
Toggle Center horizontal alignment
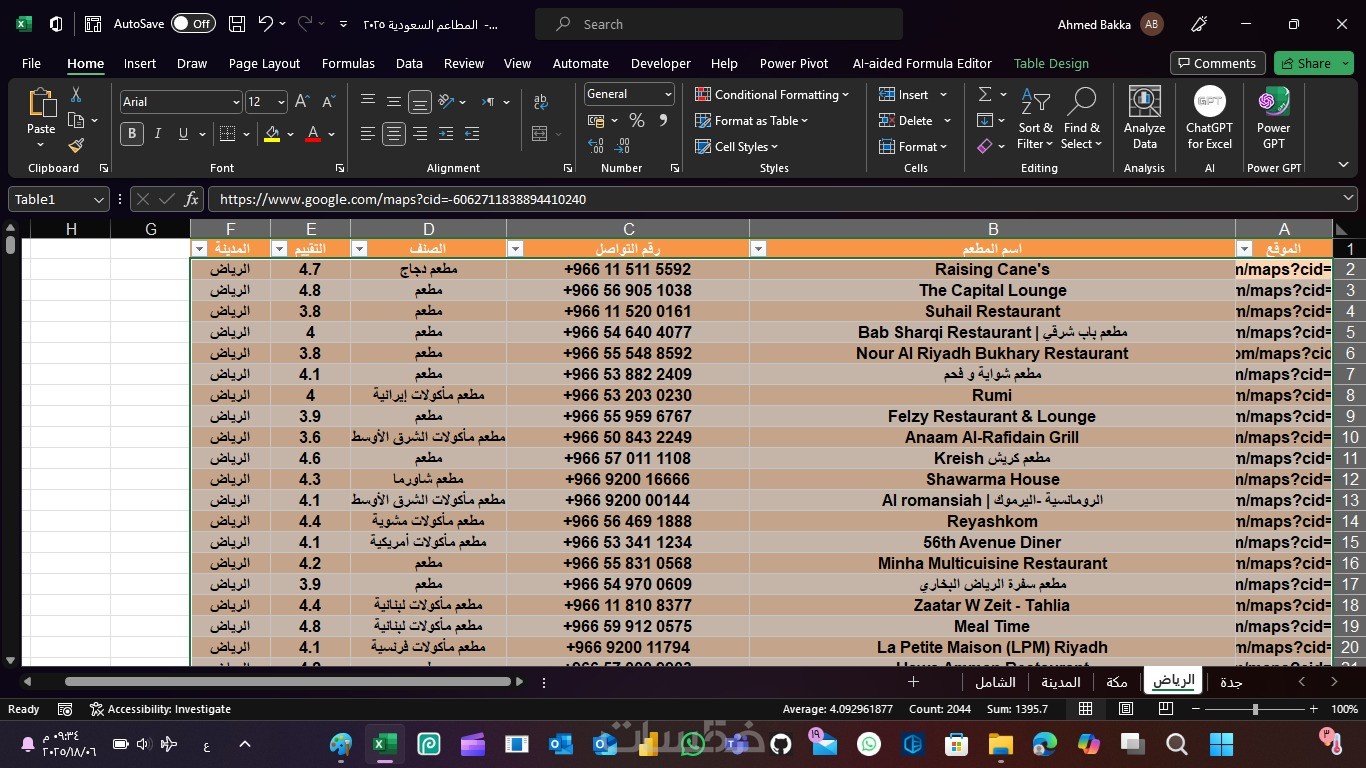click(394, 133)
